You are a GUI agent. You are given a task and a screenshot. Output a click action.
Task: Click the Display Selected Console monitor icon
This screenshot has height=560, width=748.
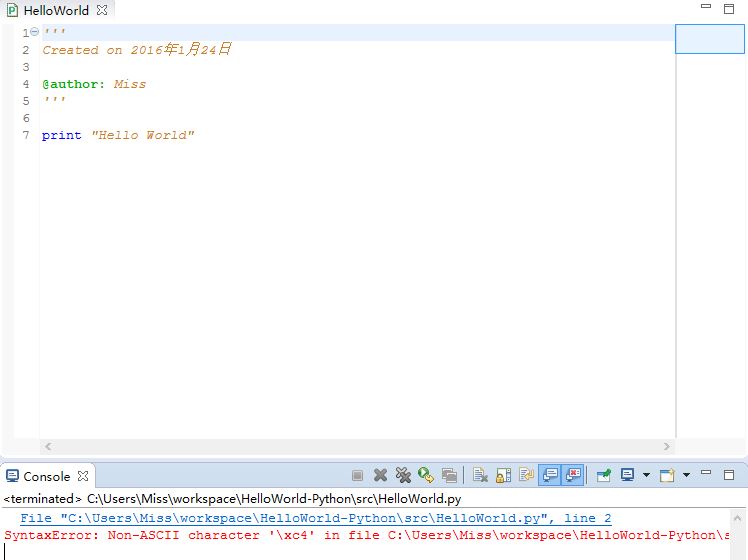pyautogui.click(x=627, y=475)
